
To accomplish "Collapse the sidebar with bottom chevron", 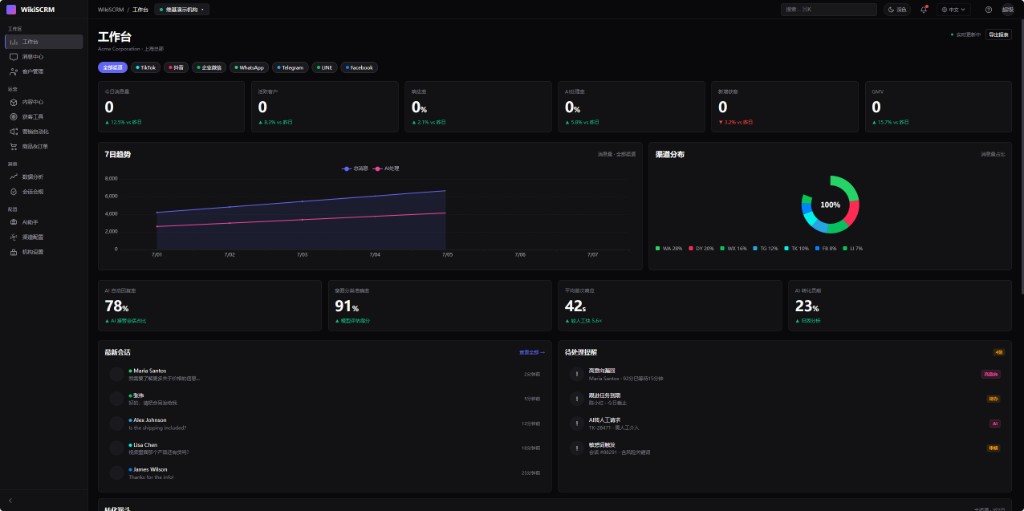I will (x=10, y=501).
